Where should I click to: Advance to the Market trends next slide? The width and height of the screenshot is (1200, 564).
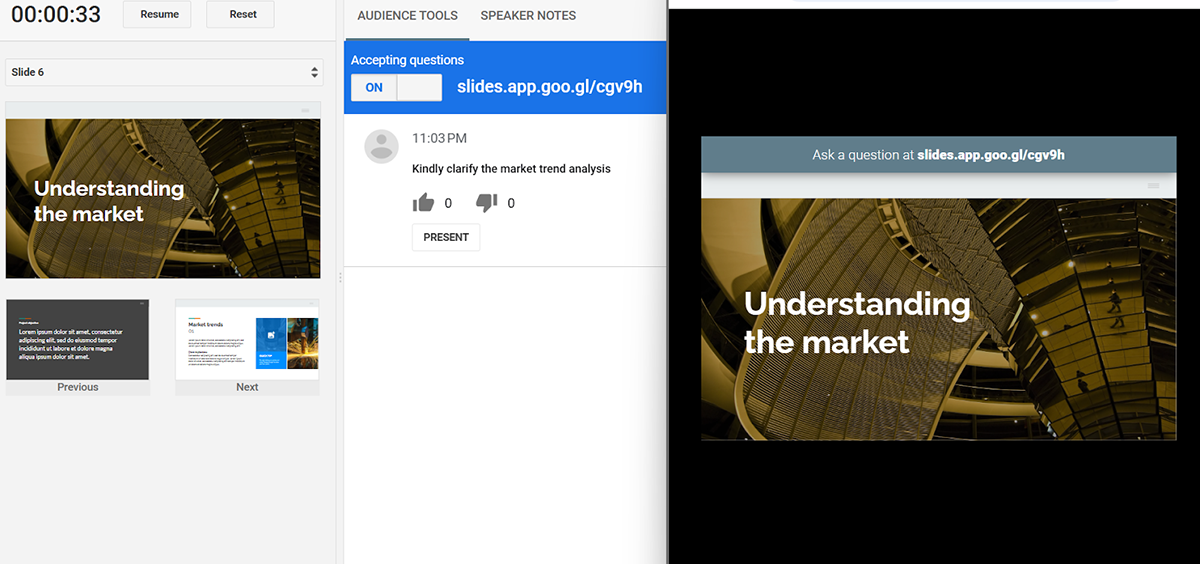pyautogui.click(x=247, y=340)
